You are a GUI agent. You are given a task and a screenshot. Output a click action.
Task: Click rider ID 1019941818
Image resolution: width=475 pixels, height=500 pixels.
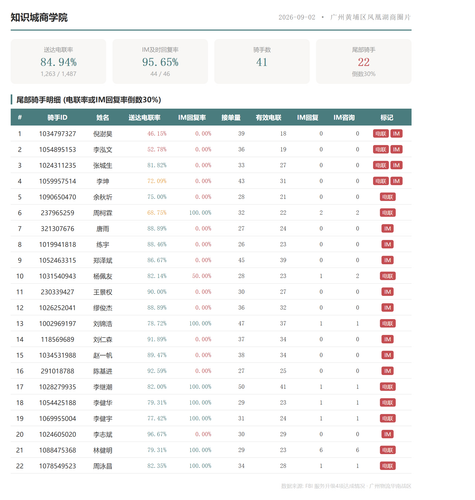57,244
